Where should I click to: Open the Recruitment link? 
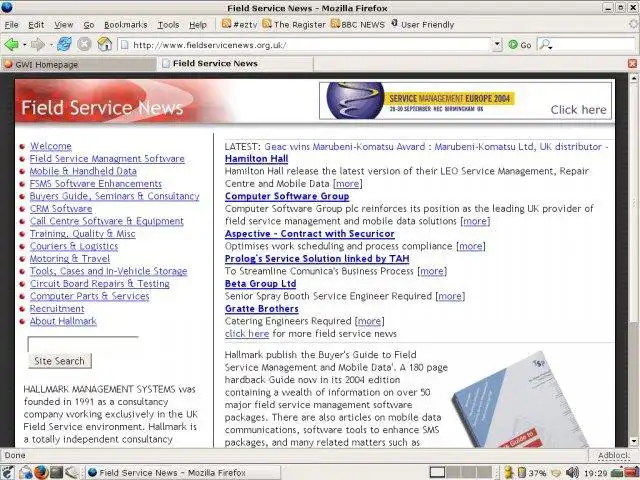click(x=57, y=309)
